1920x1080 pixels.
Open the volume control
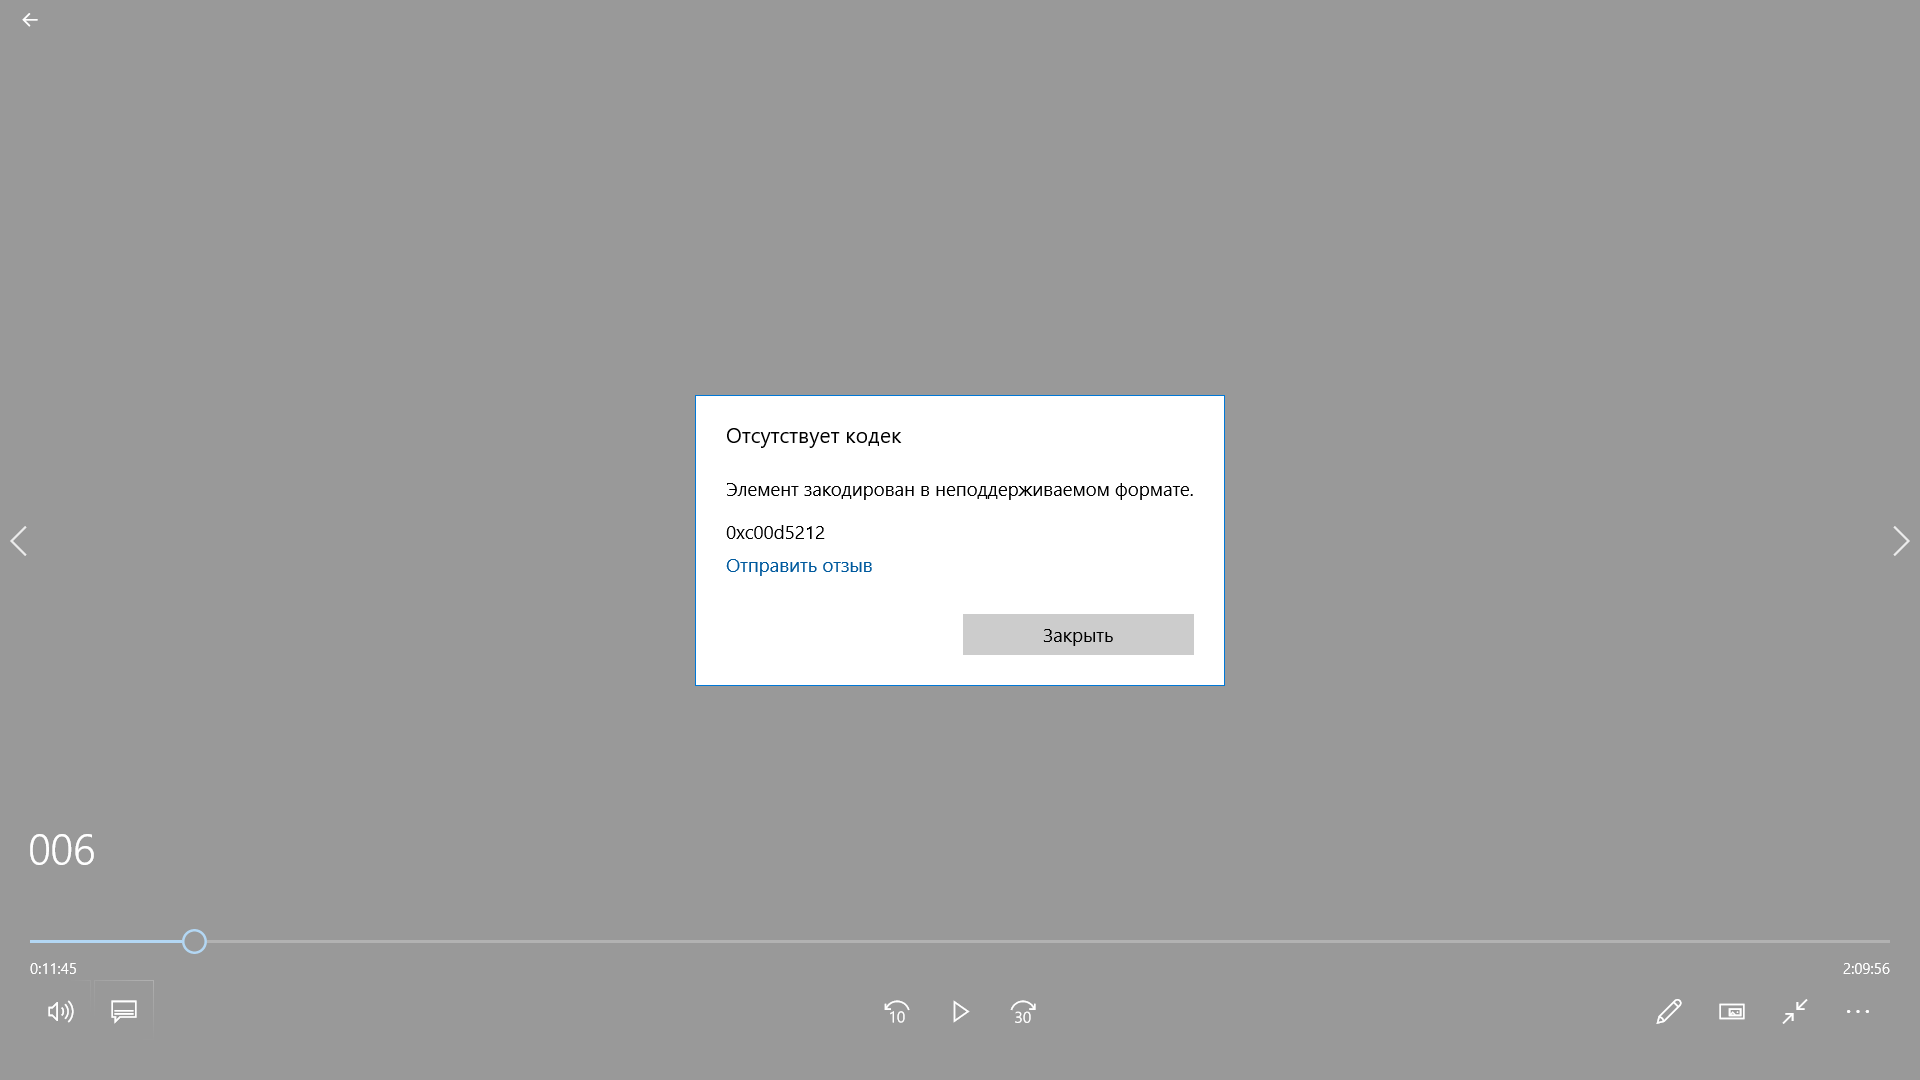[60, 1012]
